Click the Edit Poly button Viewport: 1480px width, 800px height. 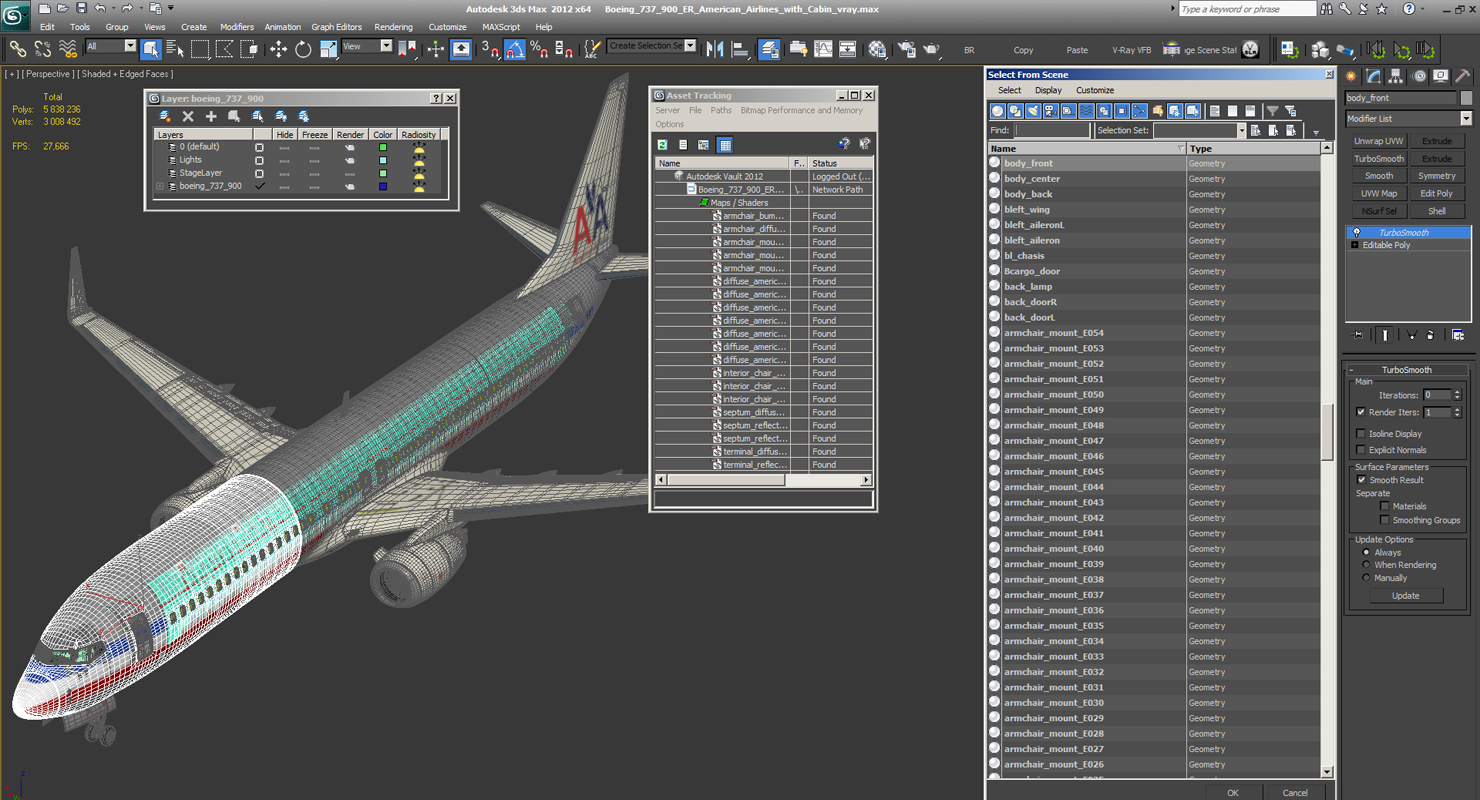point(1437,193)
